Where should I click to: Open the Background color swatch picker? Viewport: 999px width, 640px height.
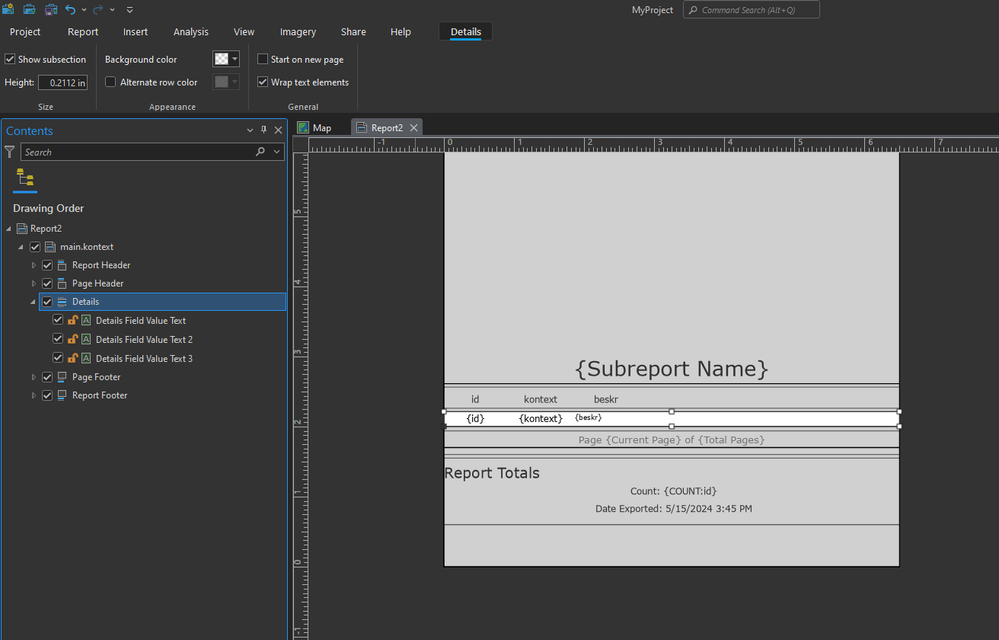pyautogui.click(x=226, y=59)
